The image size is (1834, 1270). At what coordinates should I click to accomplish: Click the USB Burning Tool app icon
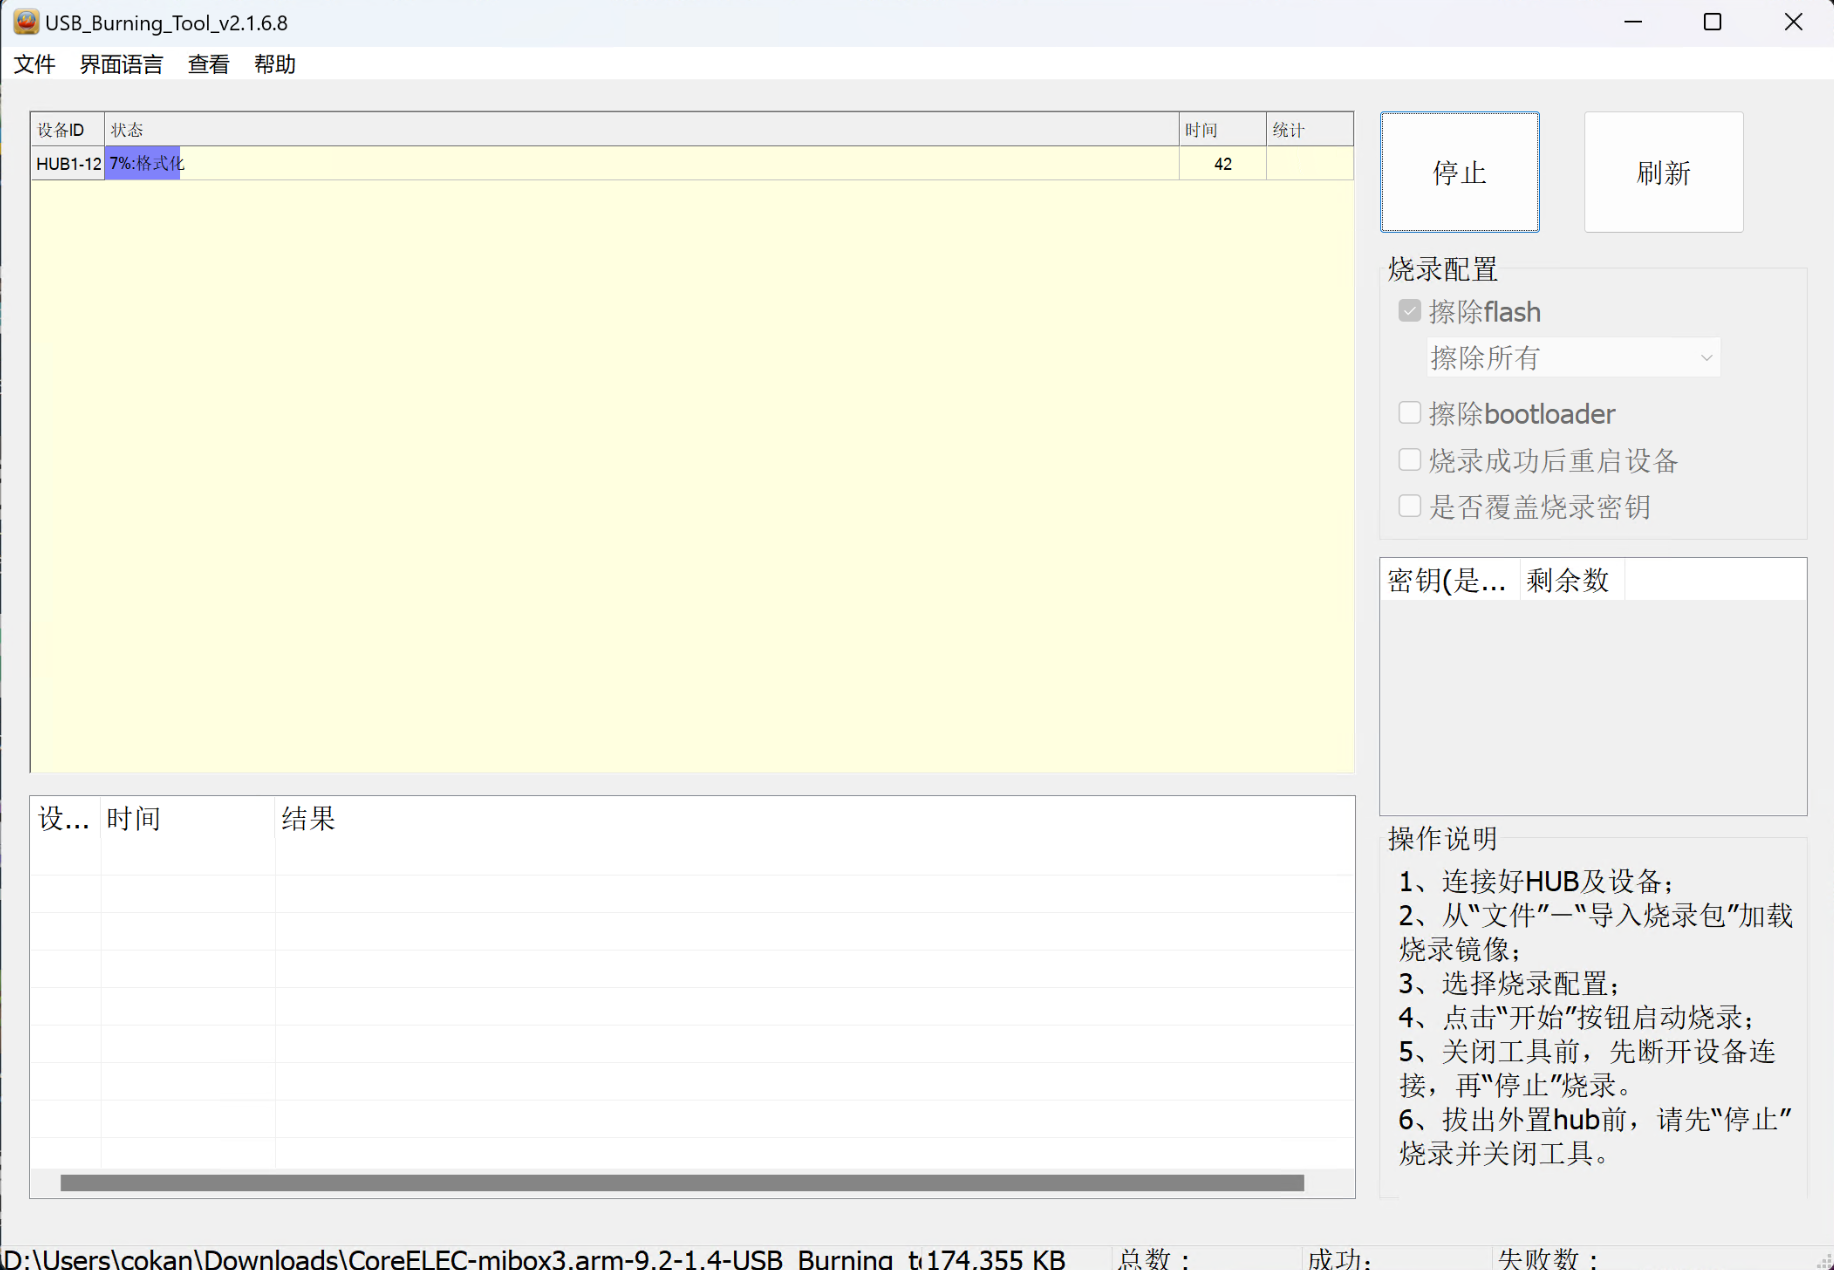coord(26,21)
